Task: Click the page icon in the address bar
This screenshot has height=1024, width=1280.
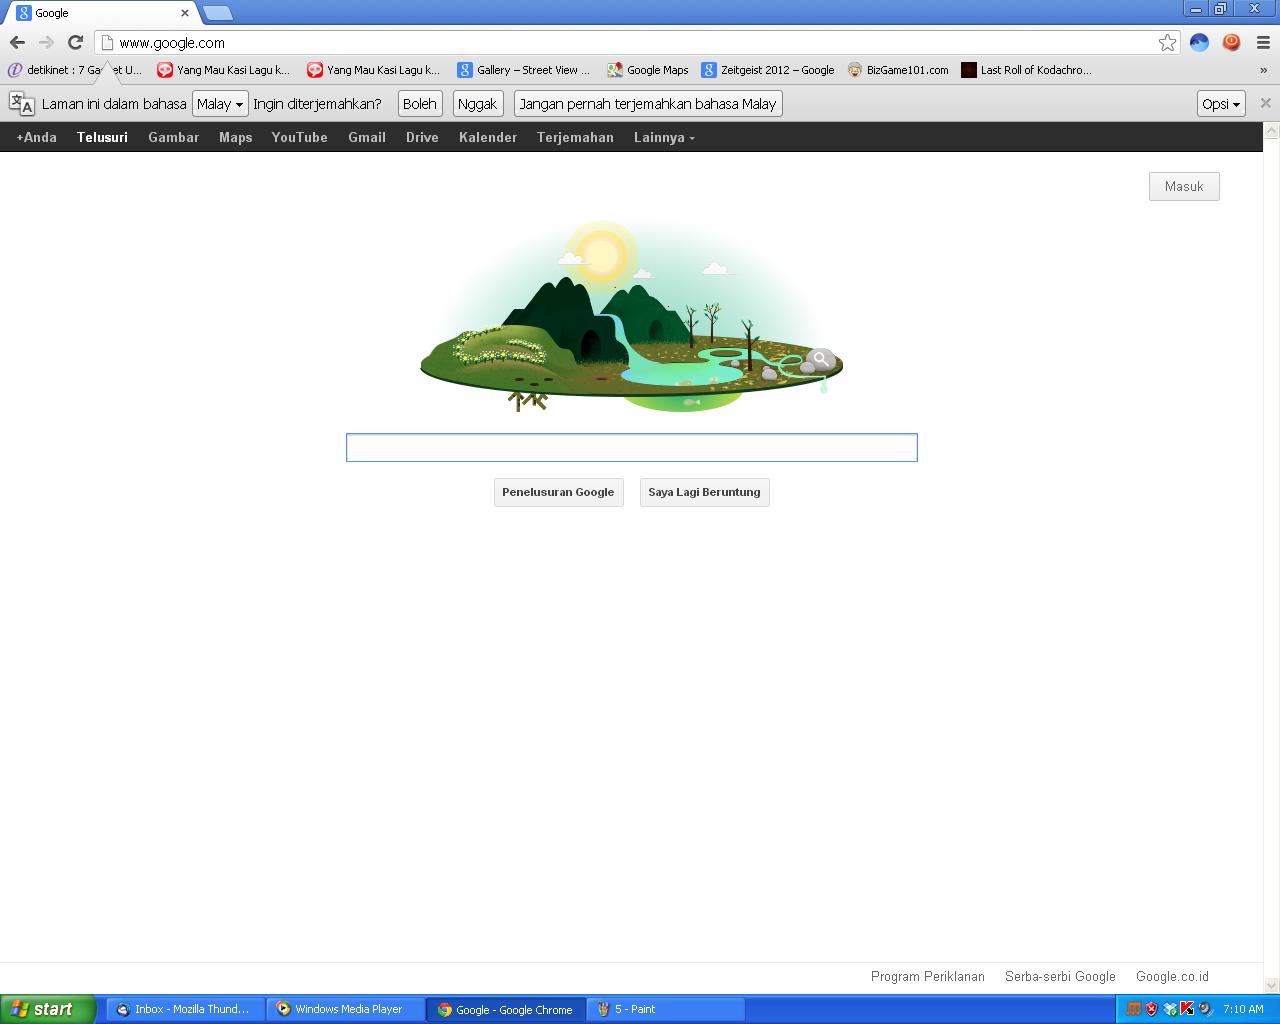Action: pos(107,42)
